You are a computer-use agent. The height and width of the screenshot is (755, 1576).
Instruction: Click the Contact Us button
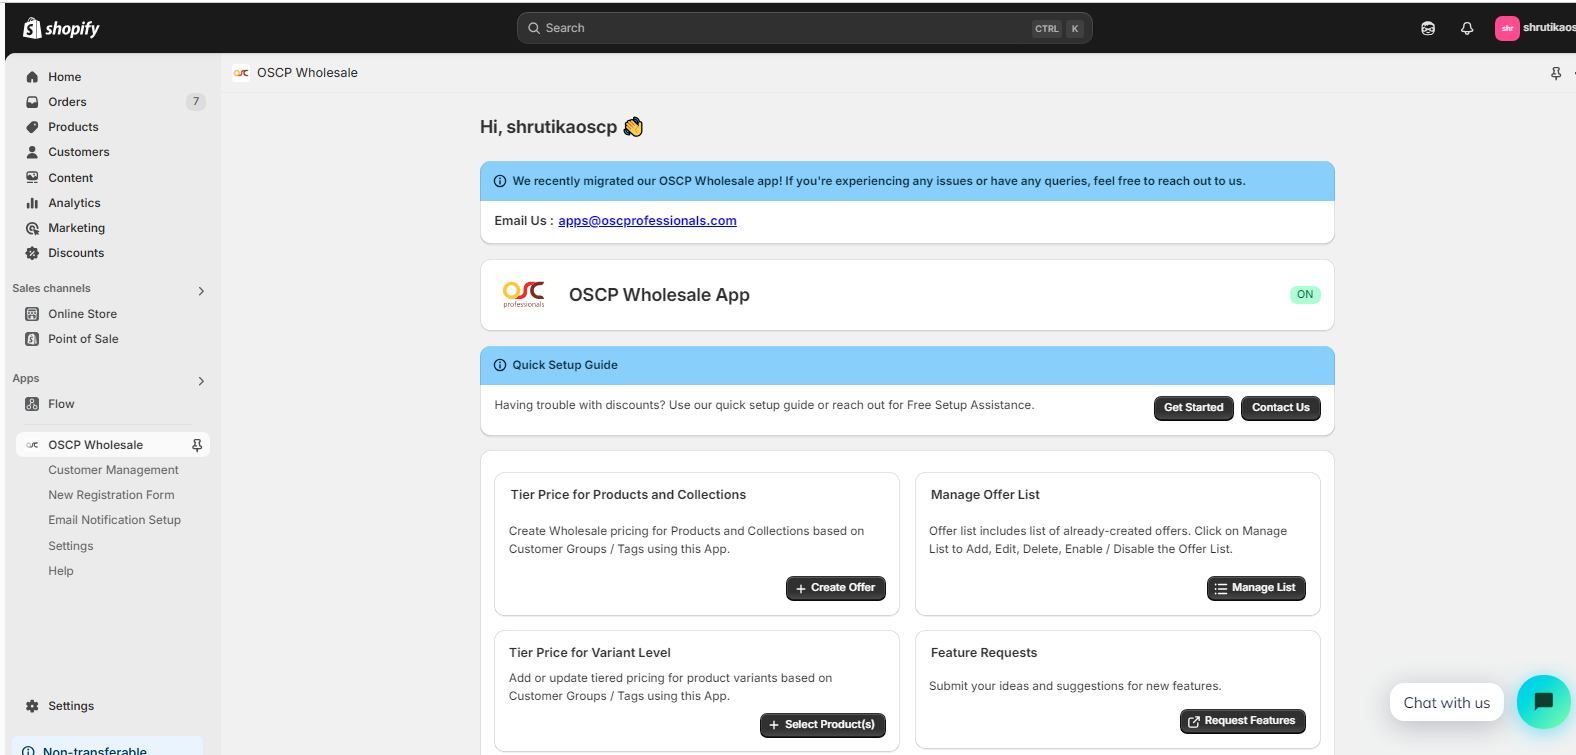(x=1280, y=408)
